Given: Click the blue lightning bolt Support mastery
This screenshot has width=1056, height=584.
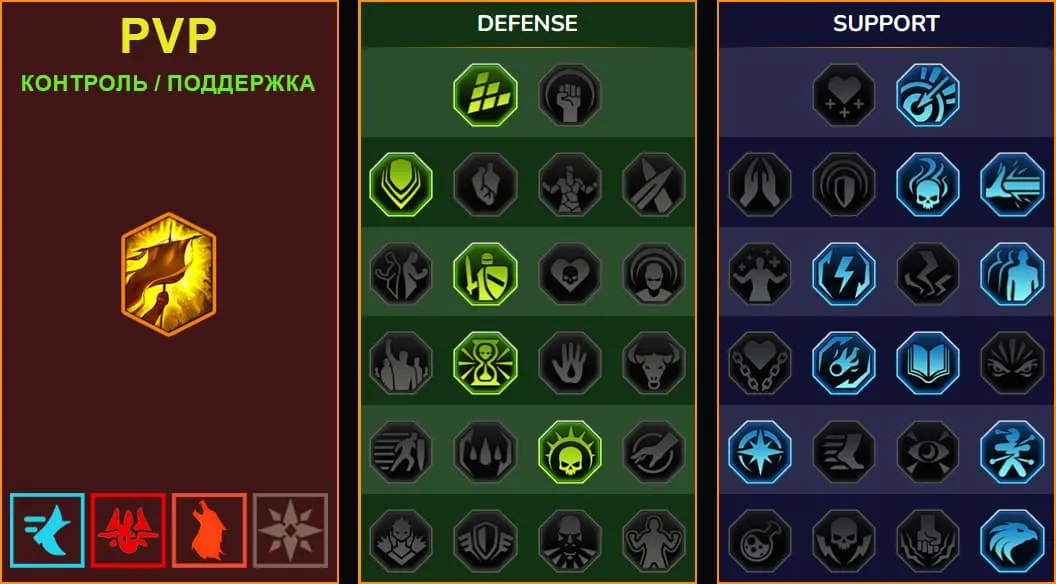Looking at the screenshot, I should (x=843, y=273).
